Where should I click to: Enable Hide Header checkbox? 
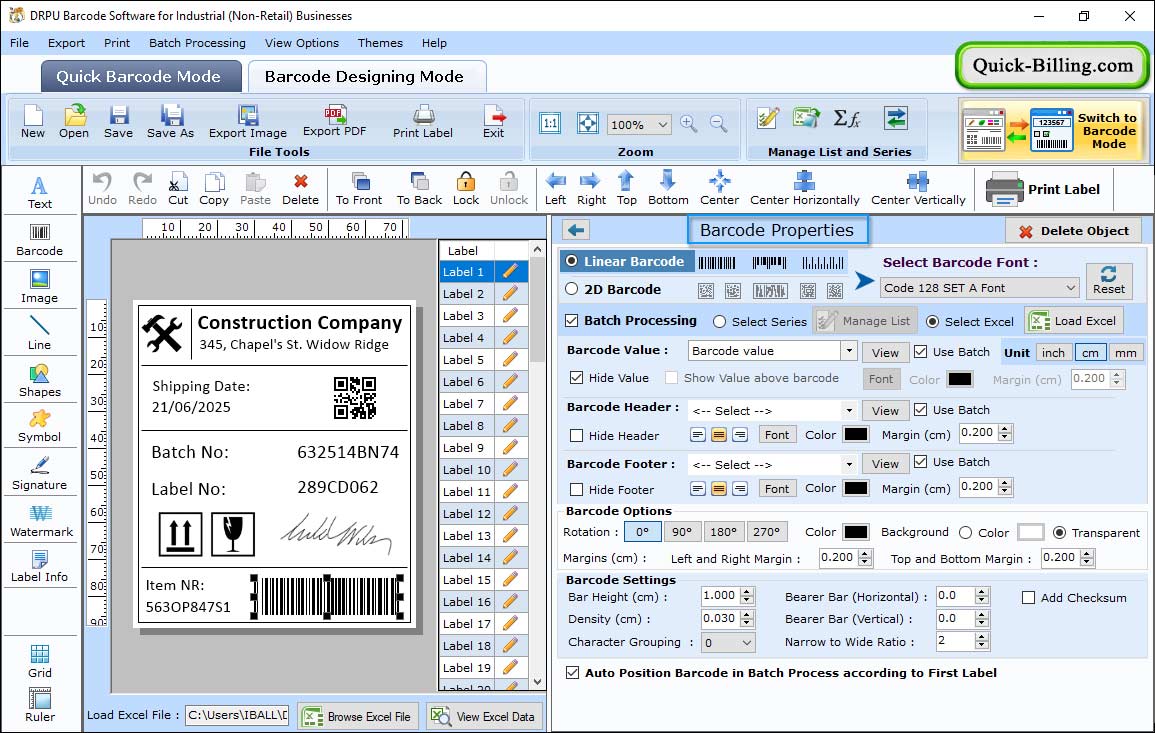577,436
